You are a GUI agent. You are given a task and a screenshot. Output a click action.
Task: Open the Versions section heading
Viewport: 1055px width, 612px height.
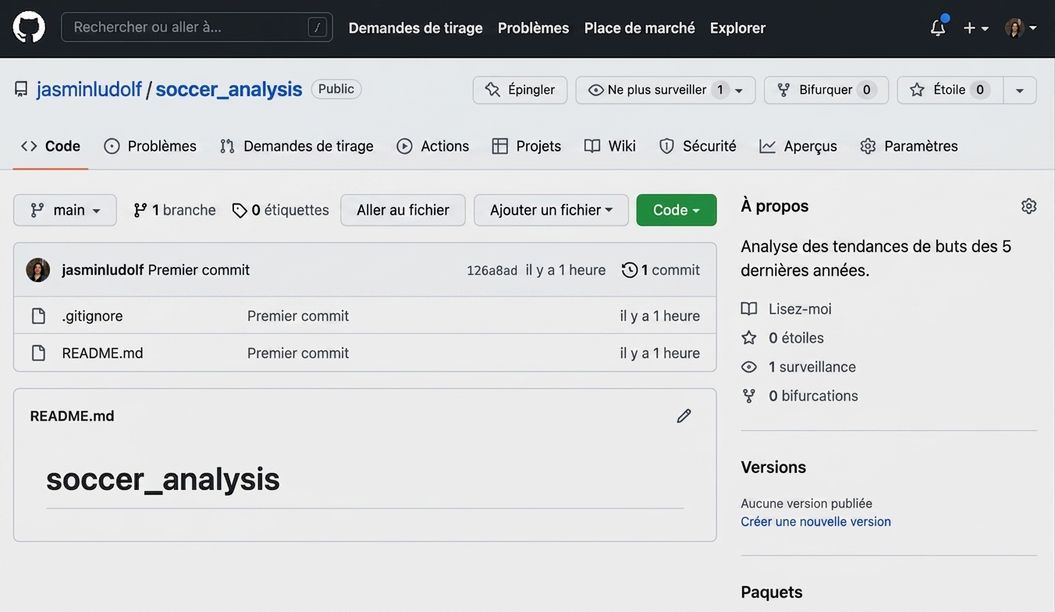pos(773,467)
